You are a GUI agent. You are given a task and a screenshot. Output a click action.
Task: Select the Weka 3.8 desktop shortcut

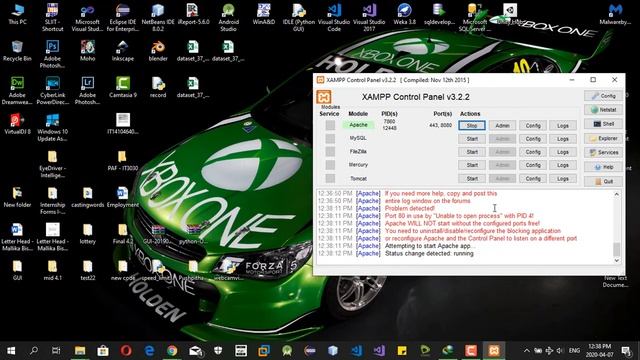404,14
